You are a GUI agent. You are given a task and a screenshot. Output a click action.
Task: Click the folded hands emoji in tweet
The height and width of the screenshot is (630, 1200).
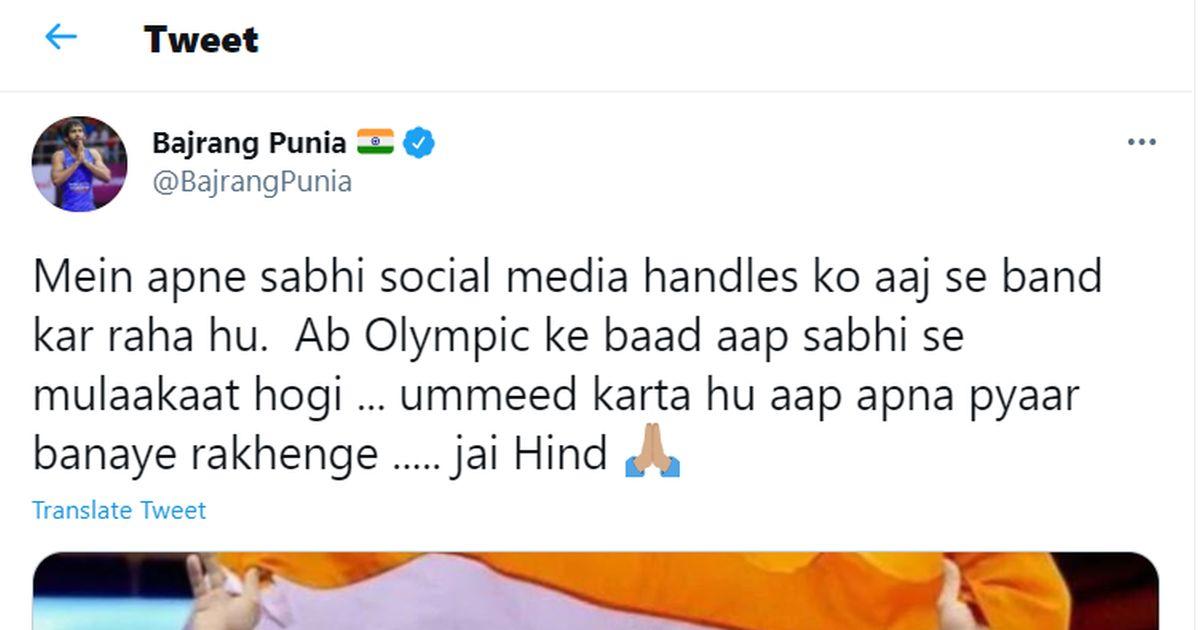pyautogui.click(x=652, y=456)
